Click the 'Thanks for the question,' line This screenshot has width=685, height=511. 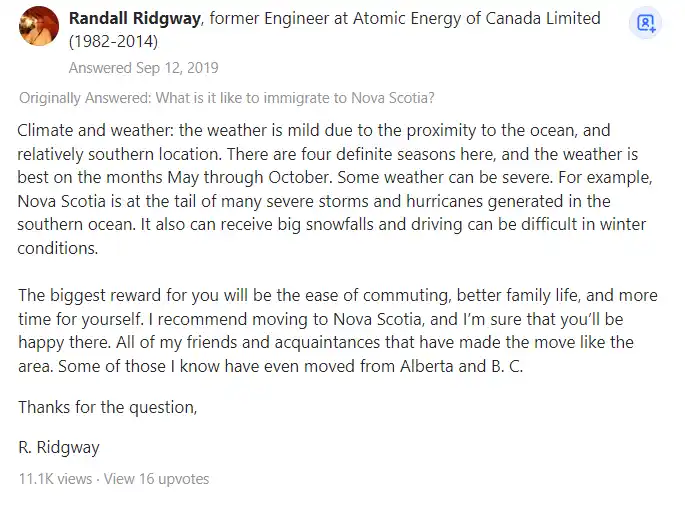pos(108,407)
